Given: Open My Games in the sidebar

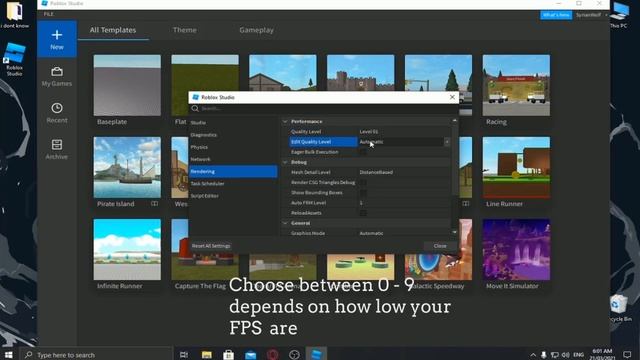Looking at the screenshot, I should 57,77.
